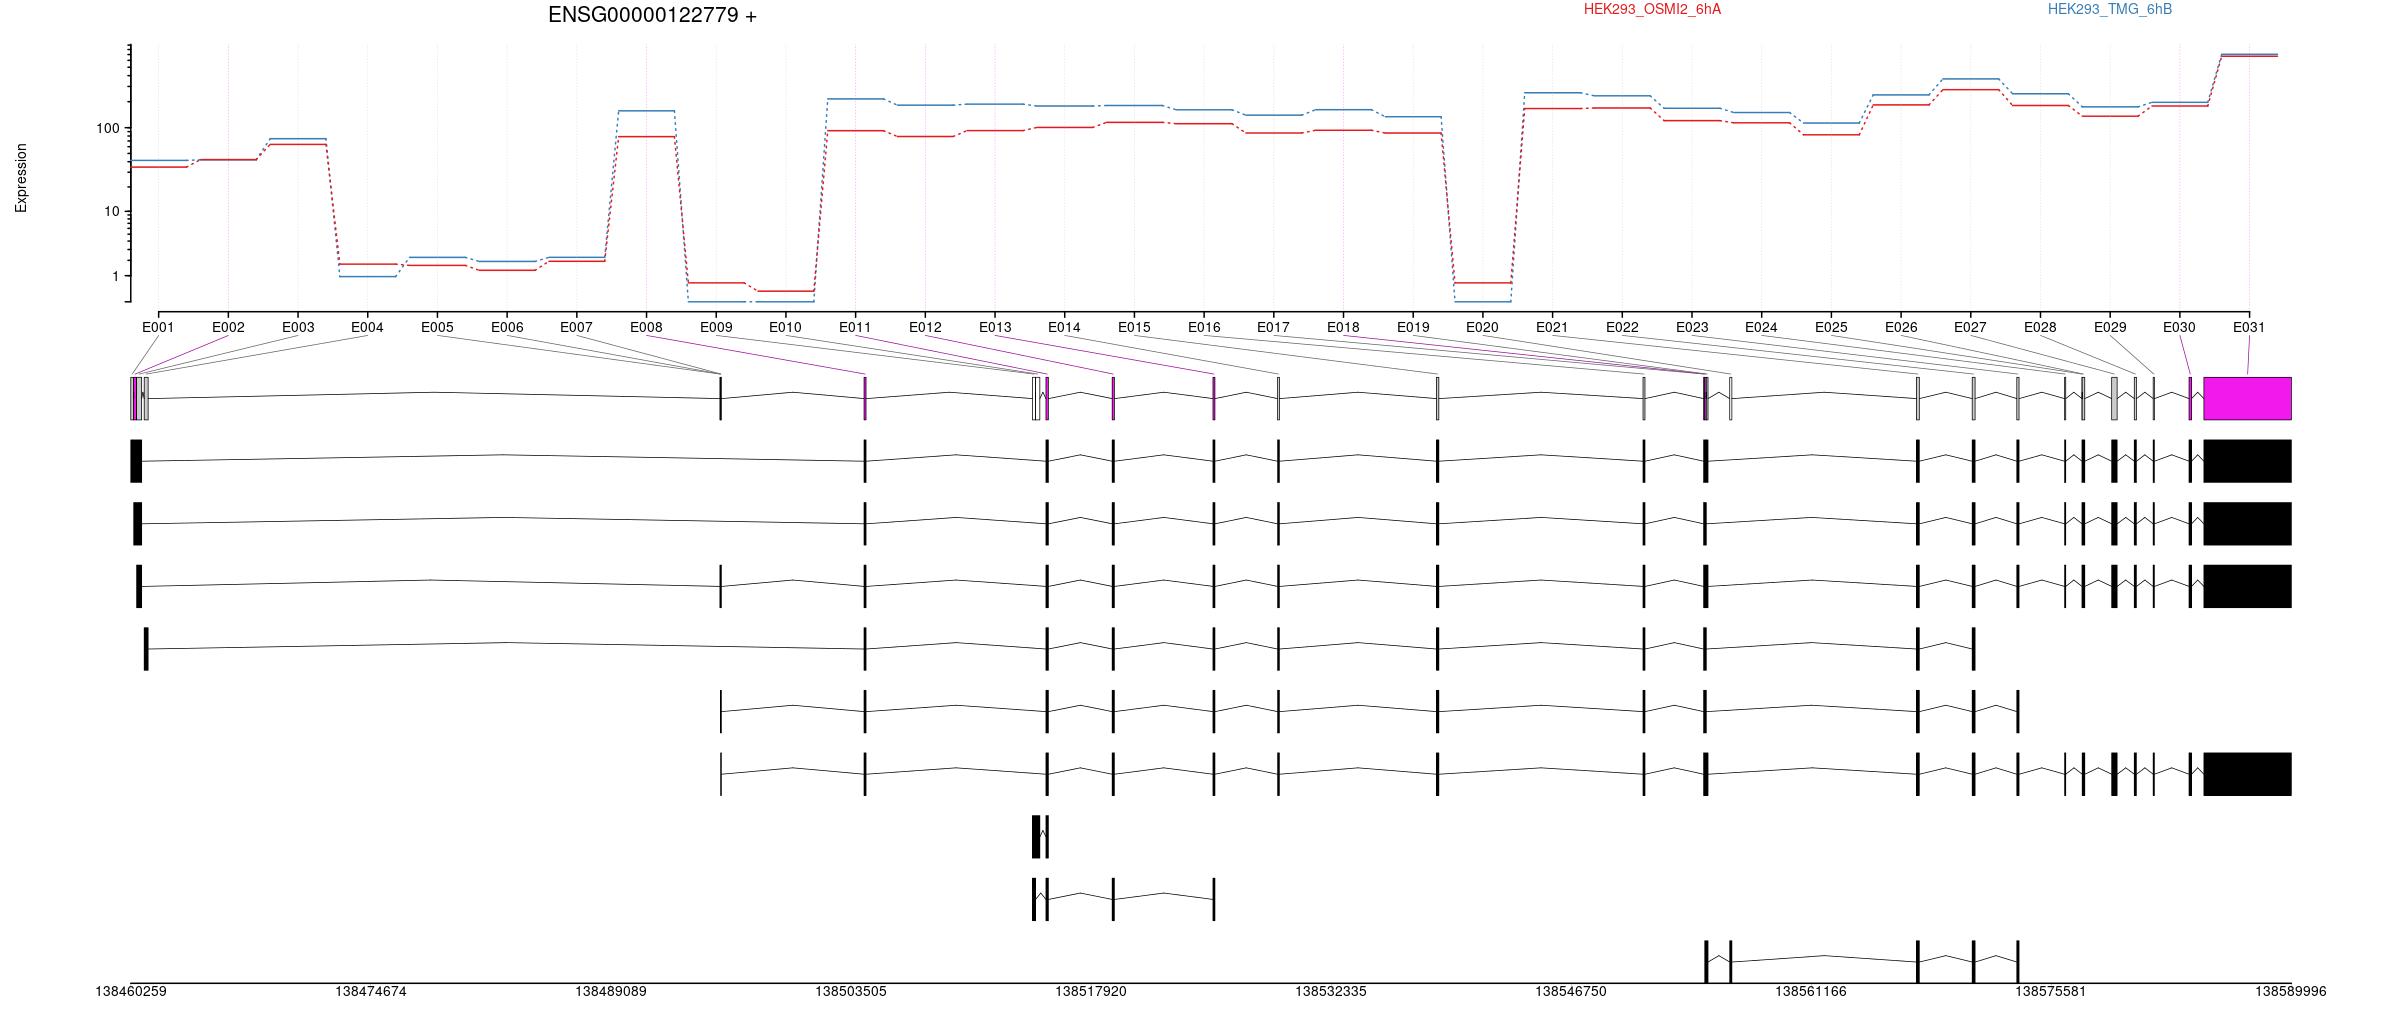
Task: Click genomic coordinate 138561166
Action: (1811, 991)
